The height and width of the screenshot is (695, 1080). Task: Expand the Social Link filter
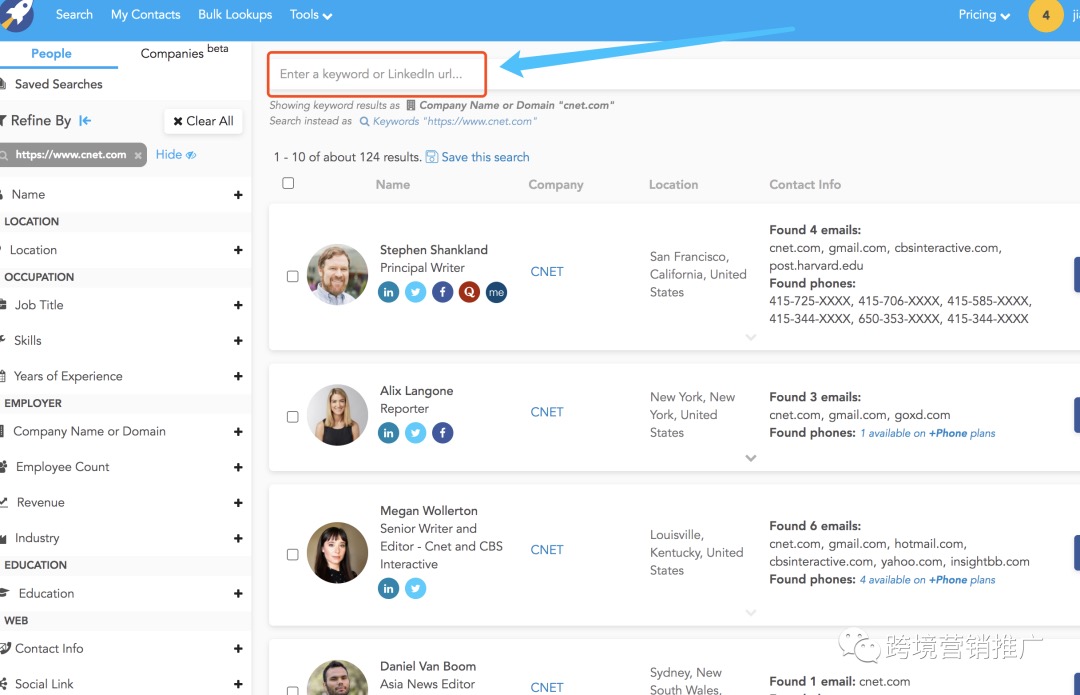[x=238, y=684]
